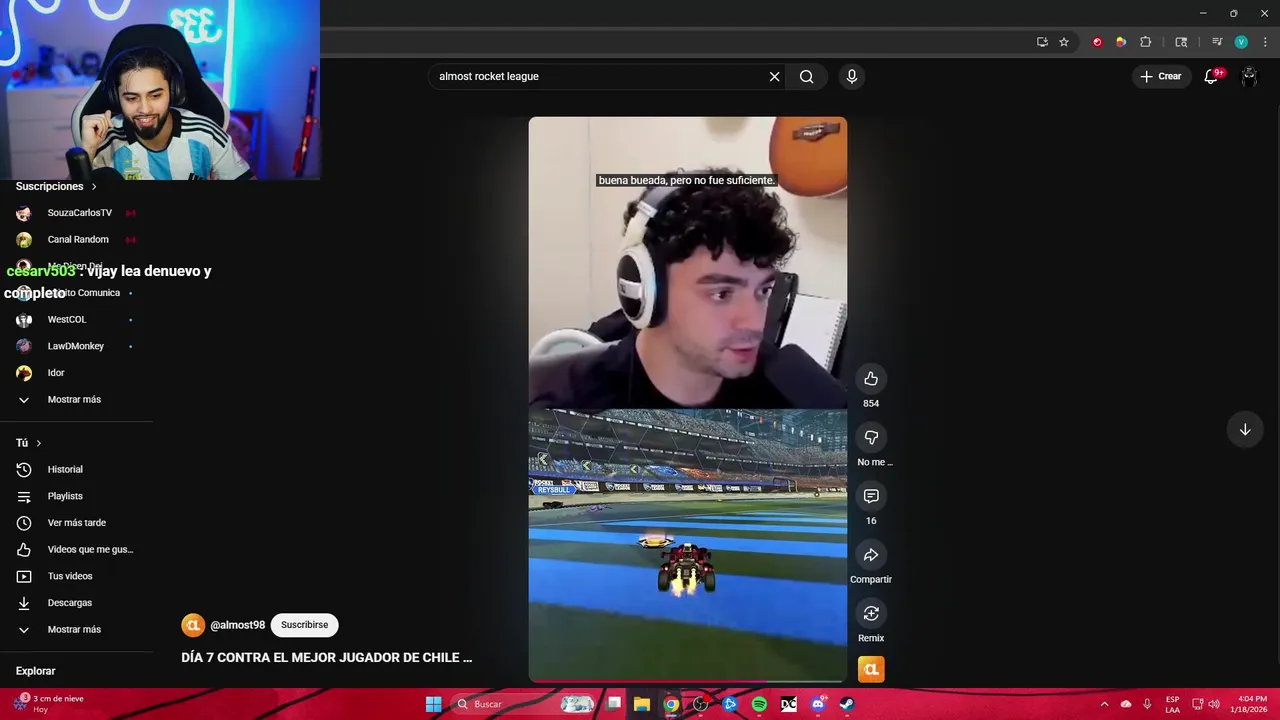
Task: Click the dislike thumbs-down button
Action: (871, 437)
